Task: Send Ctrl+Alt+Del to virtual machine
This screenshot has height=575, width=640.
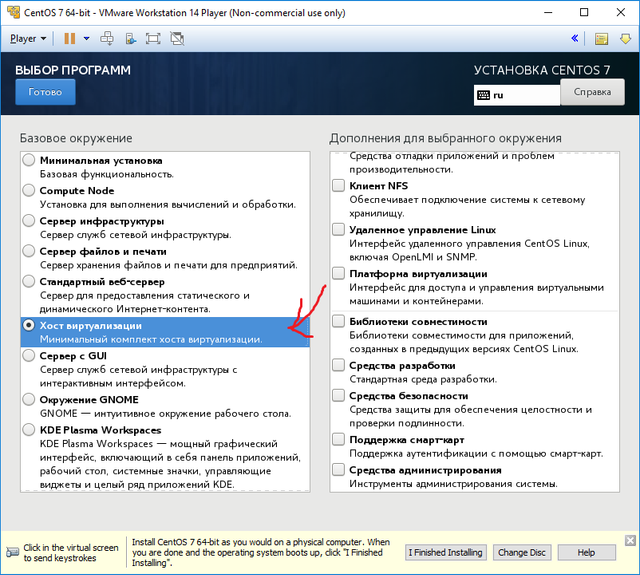Action: tap(107, 39)
